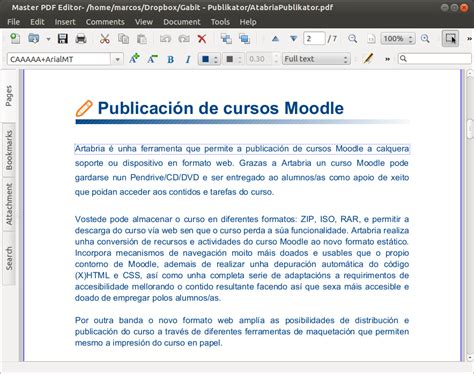Bring object to front icon
Viewport: 474px width, 374px height.
click(x=226, y=39)
